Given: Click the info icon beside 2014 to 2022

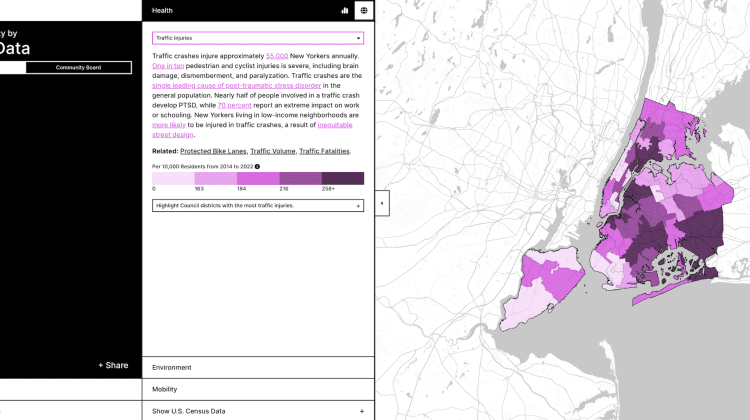Looking at the screenshot, I should (x=257, y=166).
